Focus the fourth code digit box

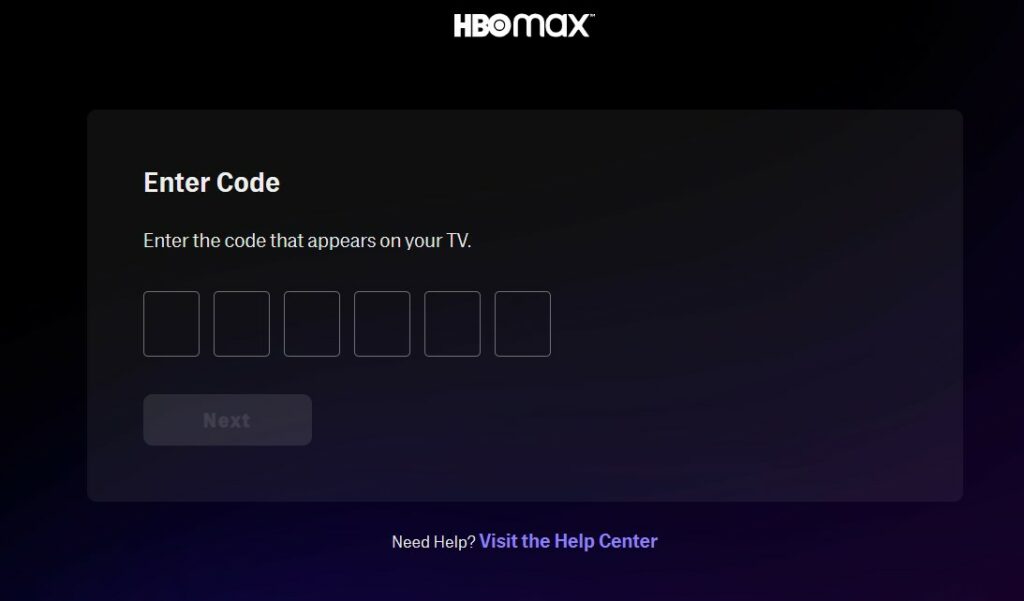pos(382,324)
